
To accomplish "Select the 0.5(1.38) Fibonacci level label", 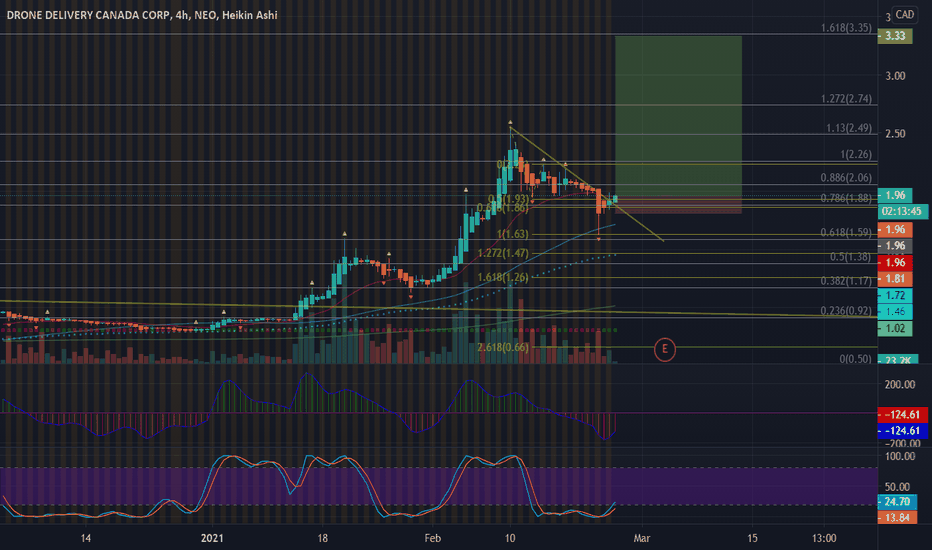I will click(851, 257).
